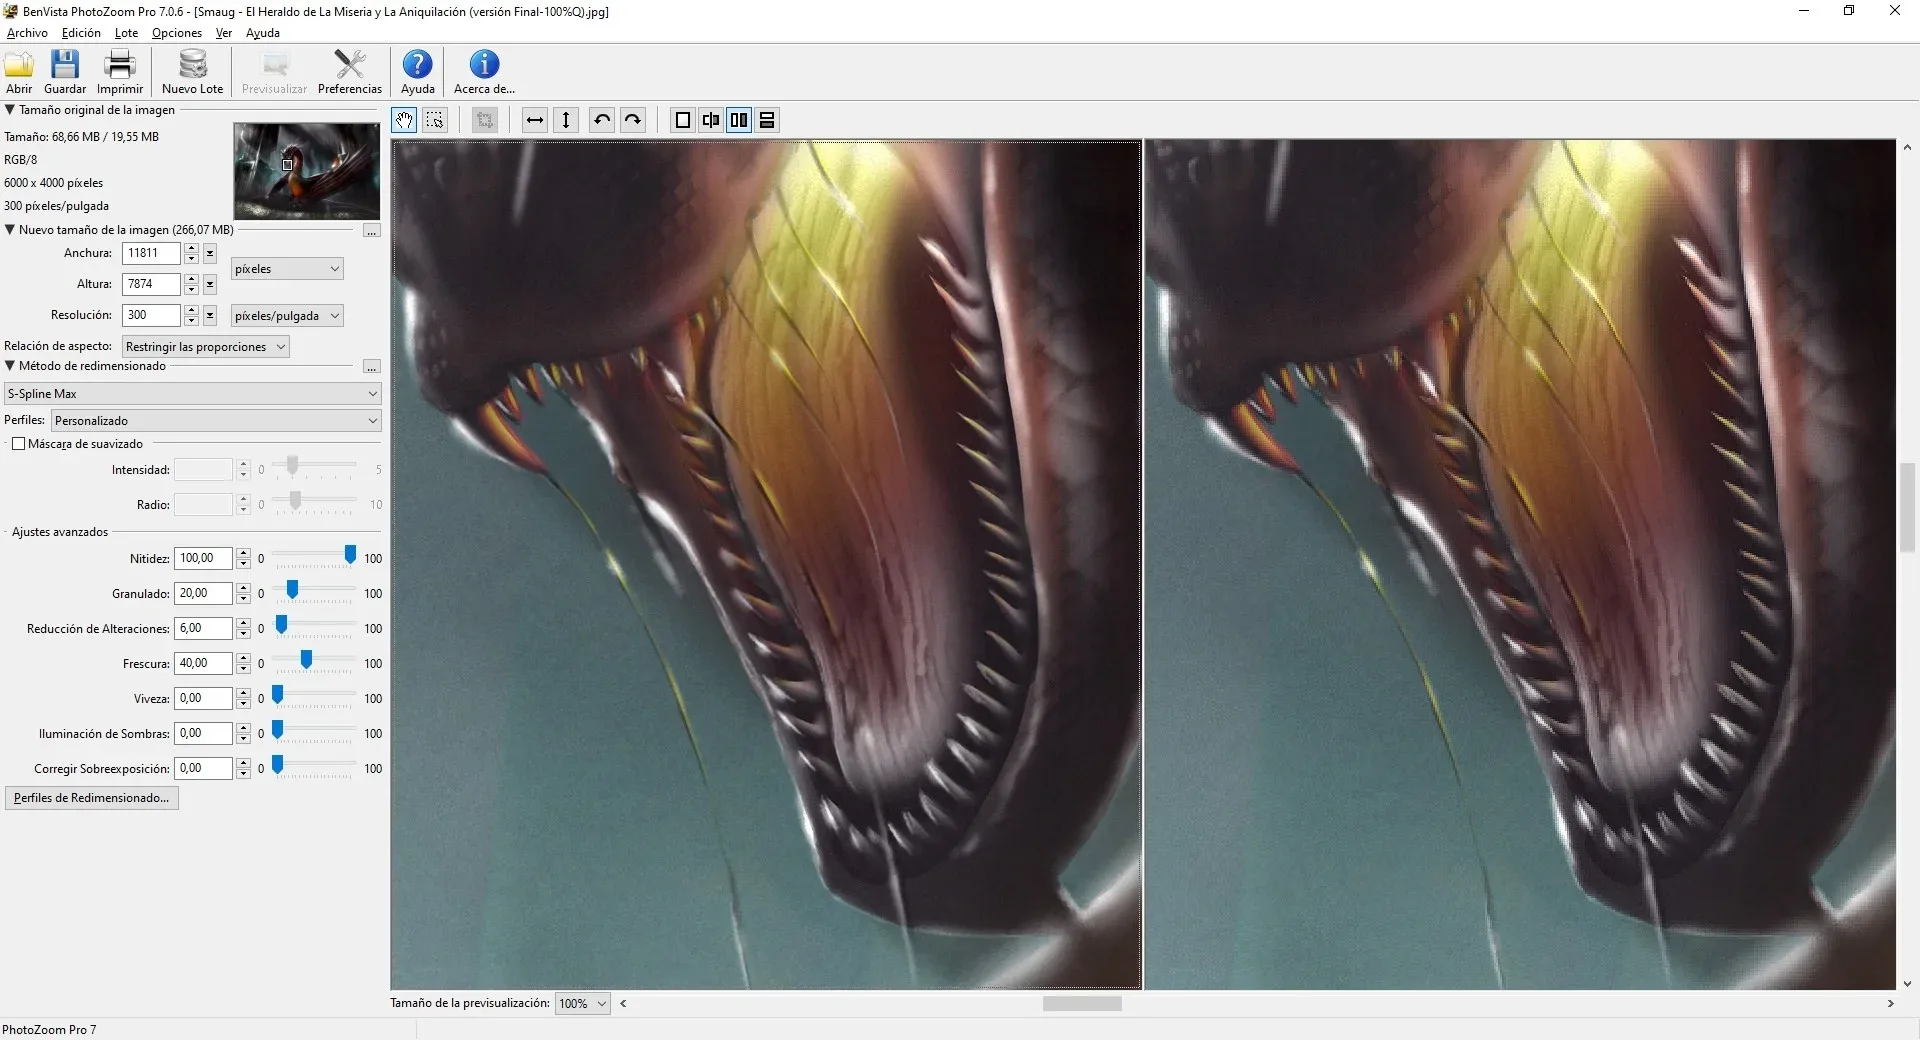This screenshot has width=1920, height=1040.
Task: Open the Perfiles Personalizado dropdown
Action: point(217,421)
